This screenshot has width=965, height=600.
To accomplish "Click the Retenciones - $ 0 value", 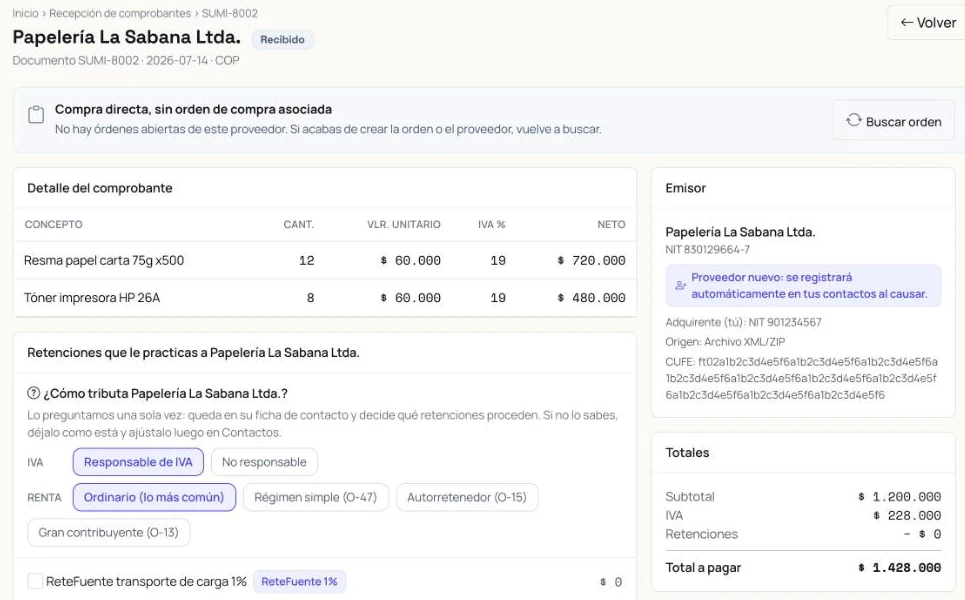I will [922, 534].
